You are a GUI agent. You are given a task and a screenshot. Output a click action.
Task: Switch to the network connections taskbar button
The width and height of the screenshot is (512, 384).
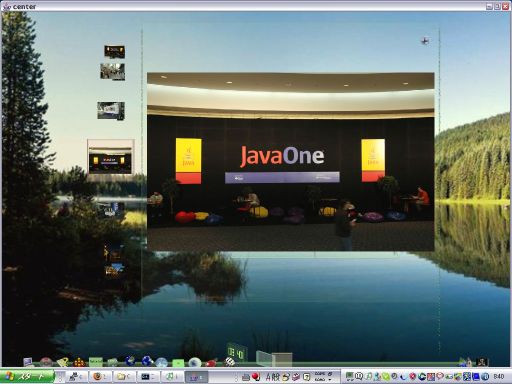(x=76, y=377)
